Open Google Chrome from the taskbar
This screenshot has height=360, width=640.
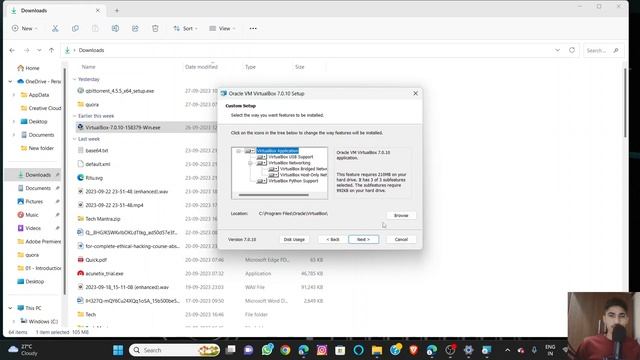(285, 350)
